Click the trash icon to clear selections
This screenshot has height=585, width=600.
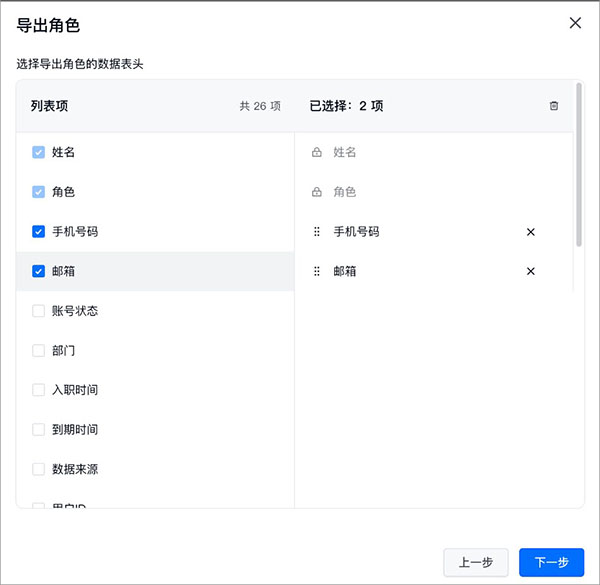click(554, 105)
